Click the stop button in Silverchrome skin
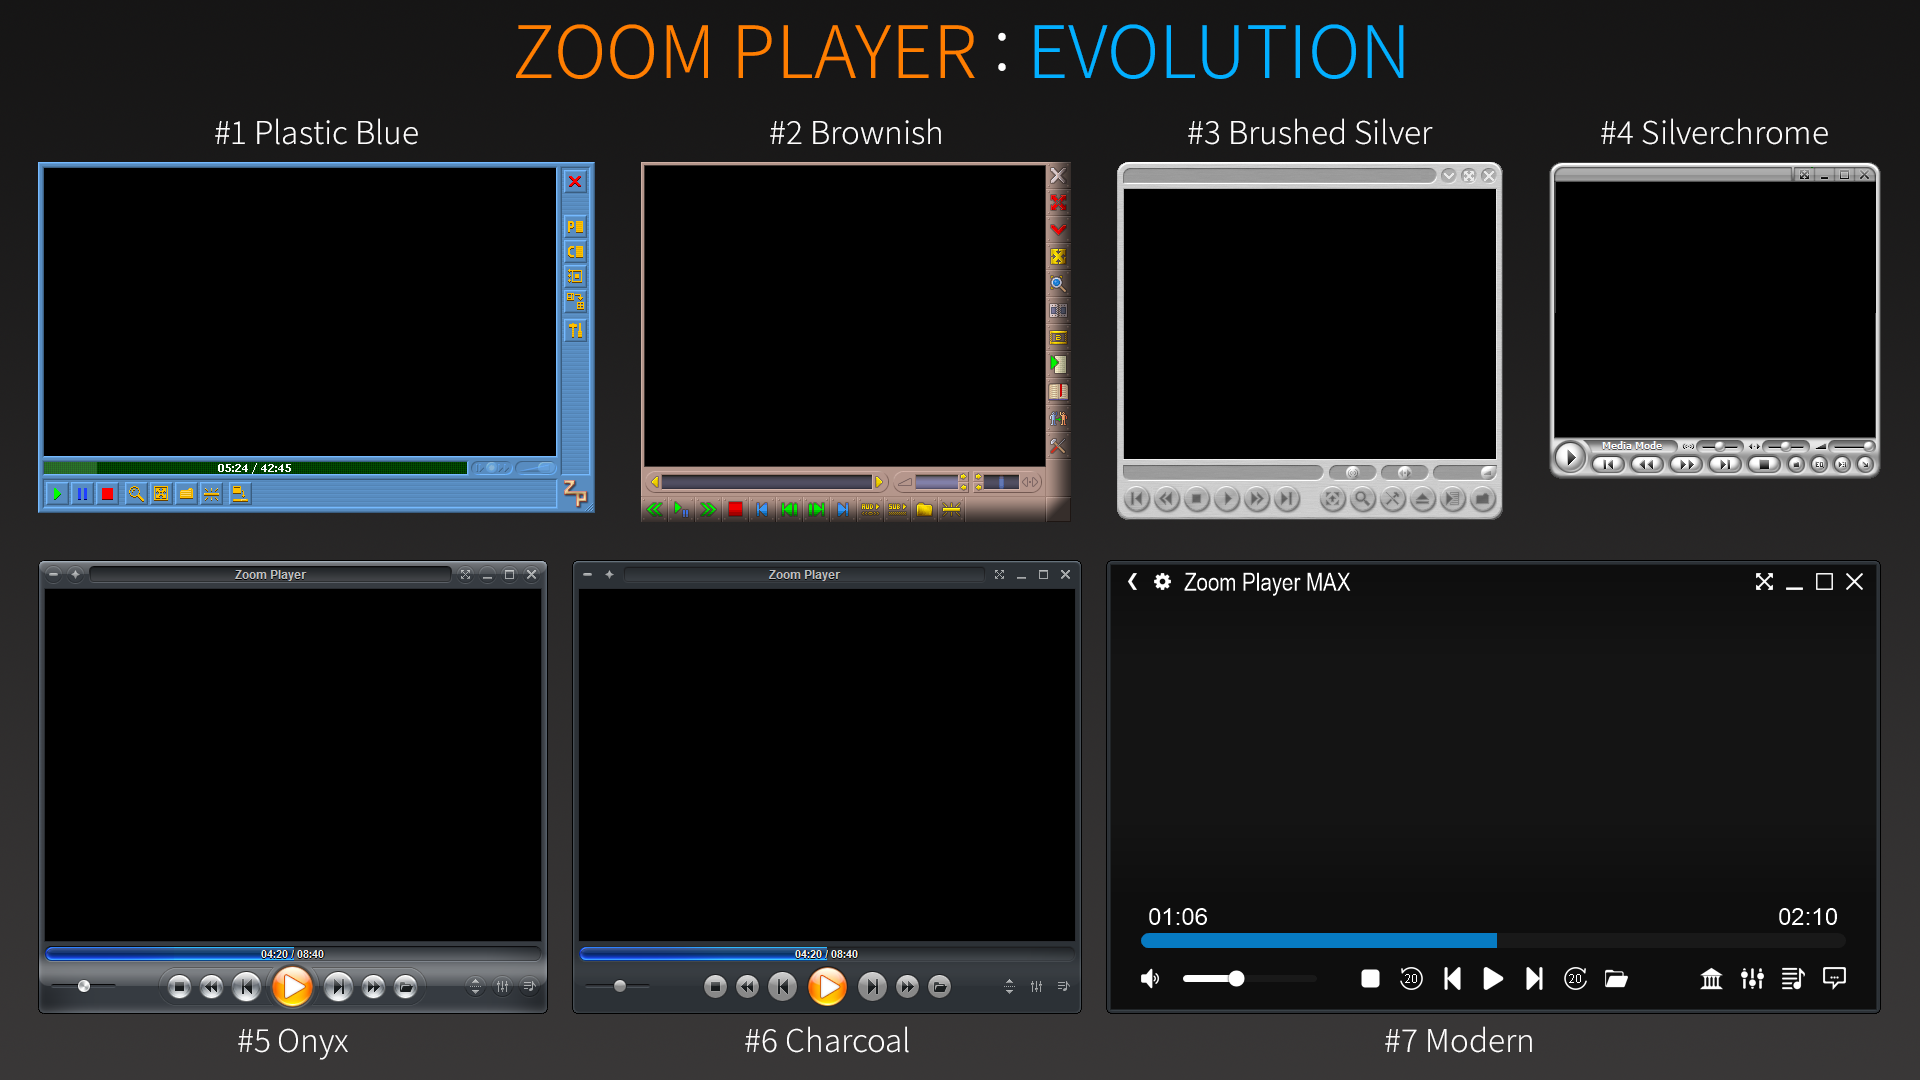Screen dimensions: 1920x1080 pyautogui.click(x=1765, y=464)
